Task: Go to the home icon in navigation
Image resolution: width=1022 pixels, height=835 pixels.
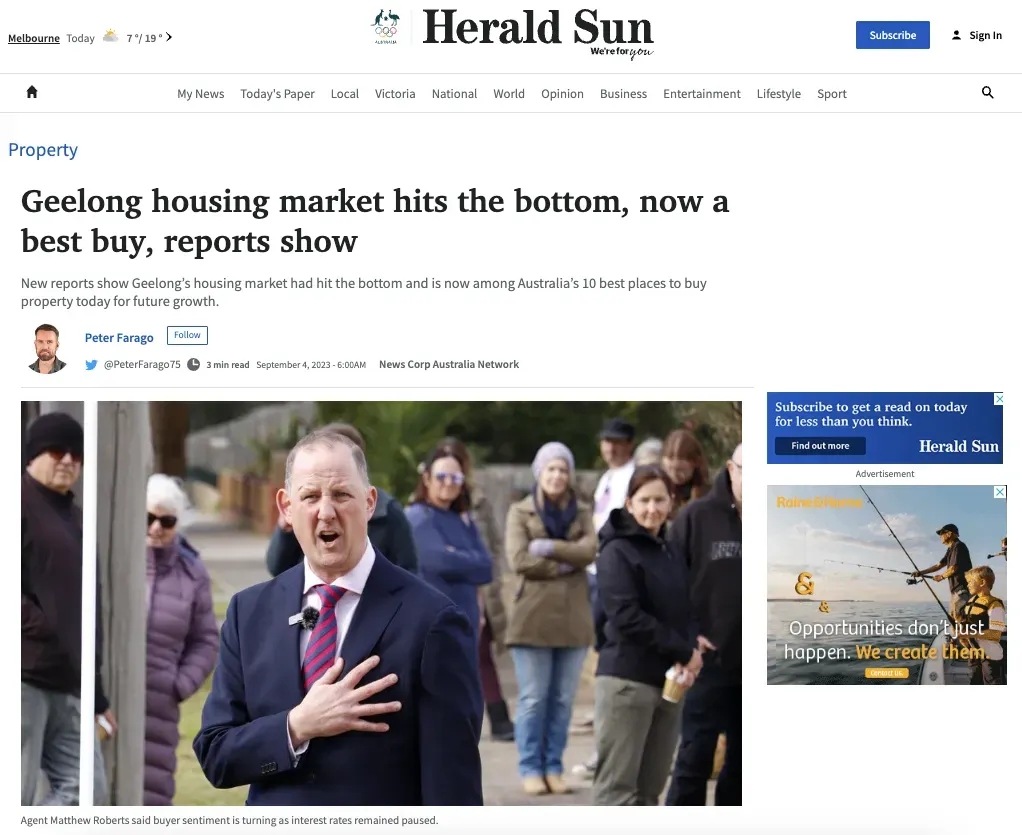Action: tap(32, 93)
